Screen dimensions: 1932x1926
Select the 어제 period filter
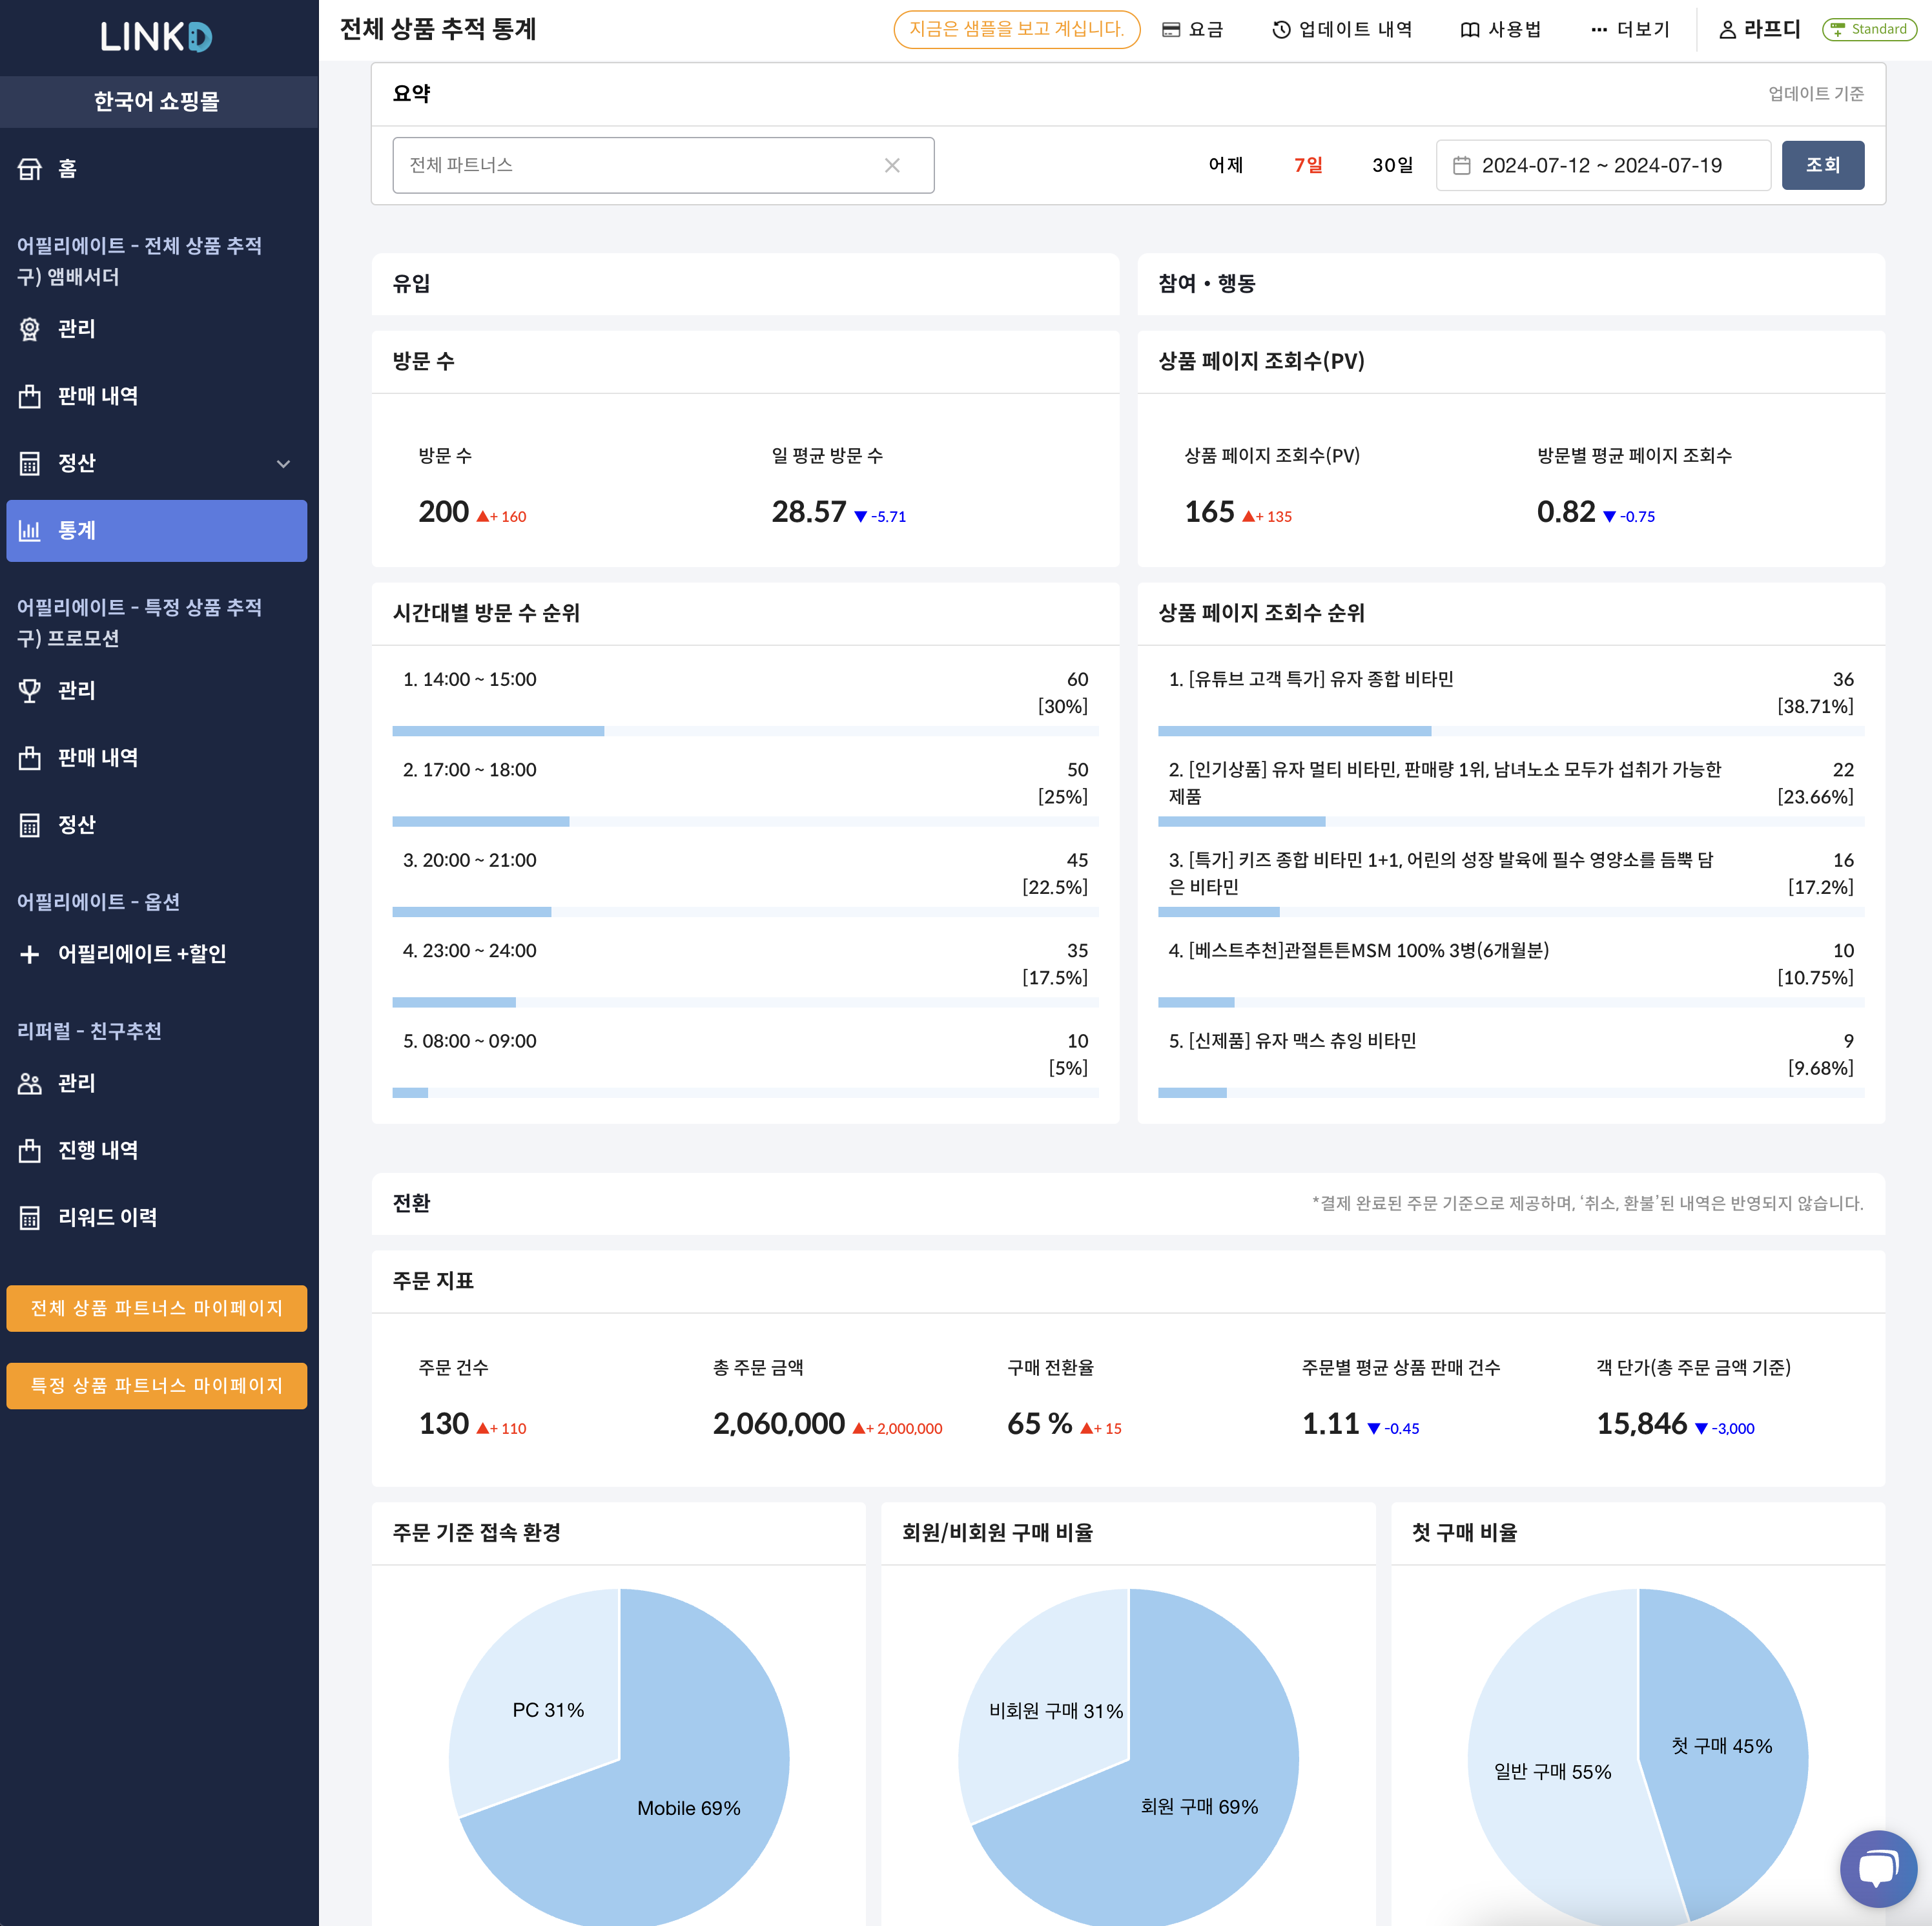coord(1226,165)
